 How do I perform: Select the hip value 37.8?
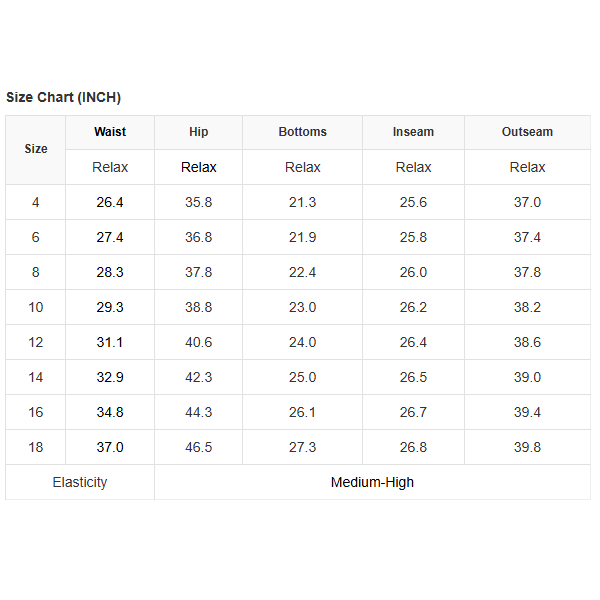pos(199,272)
